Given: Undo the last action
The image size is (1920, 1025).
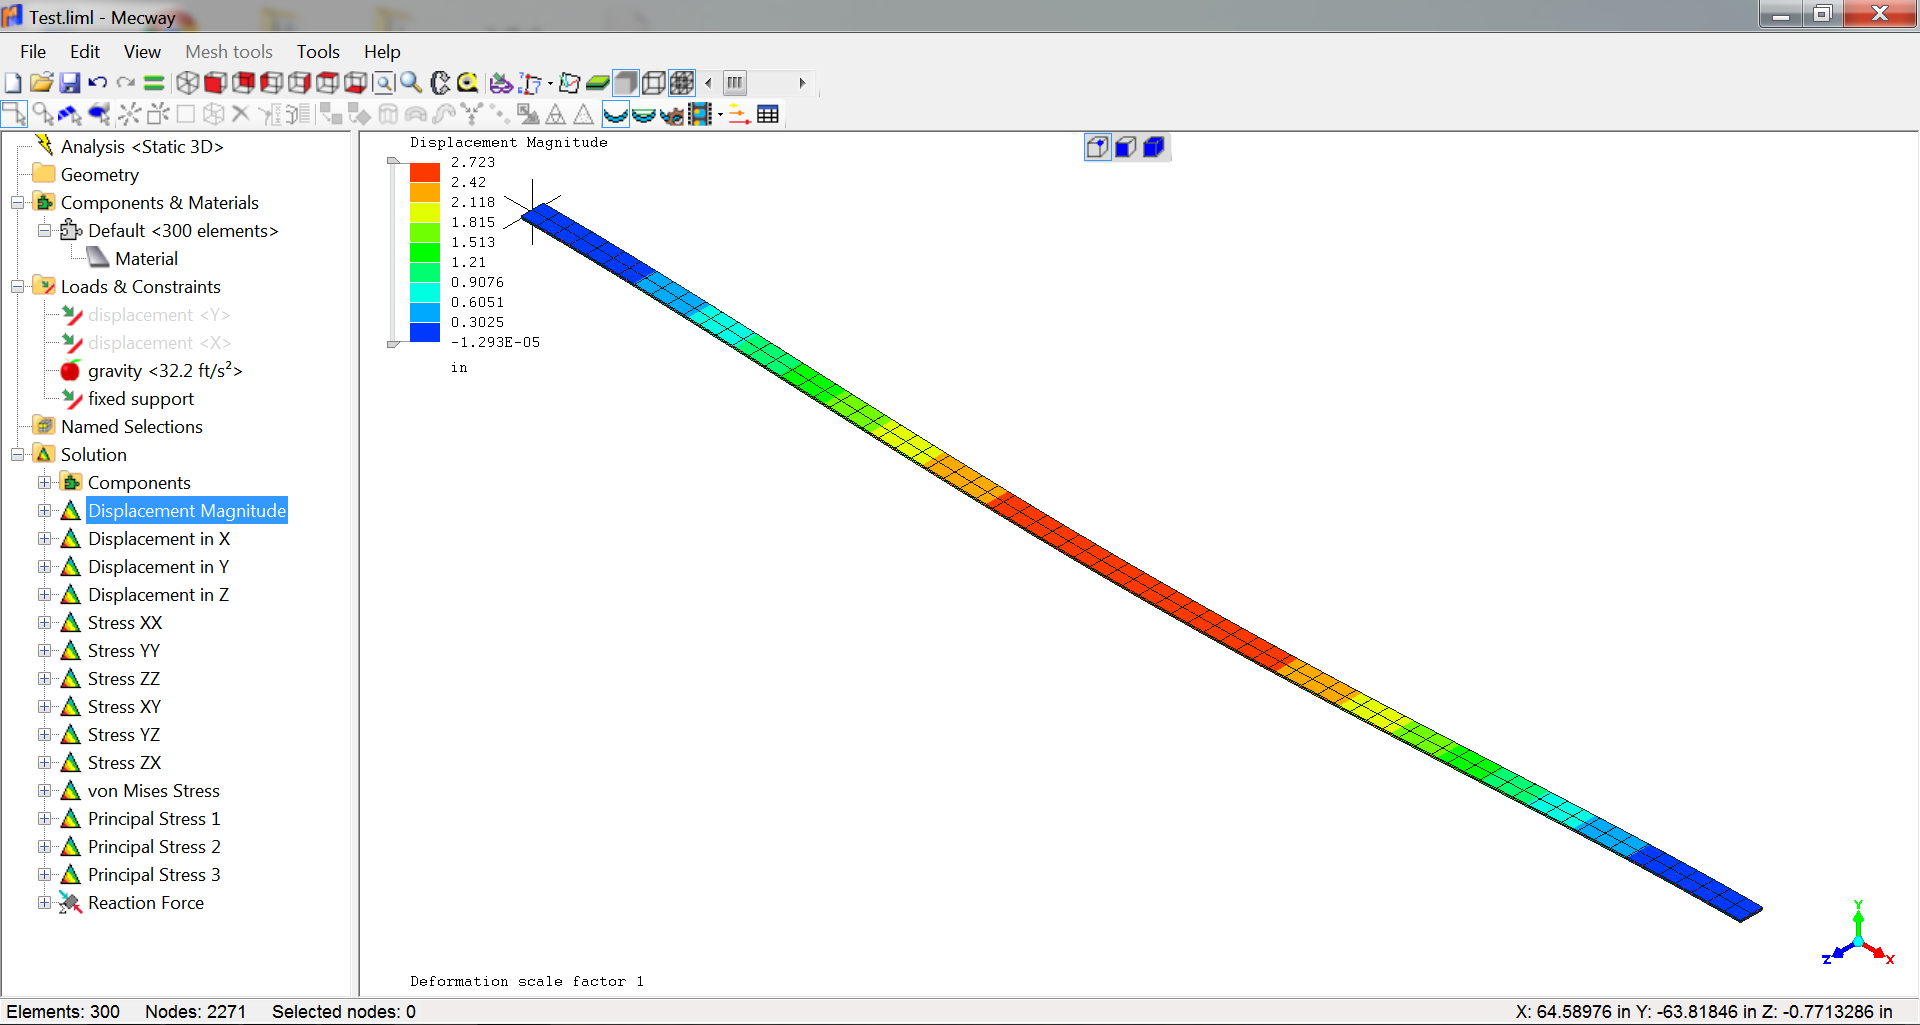Looking at the screenshot, I should point(97,83).
